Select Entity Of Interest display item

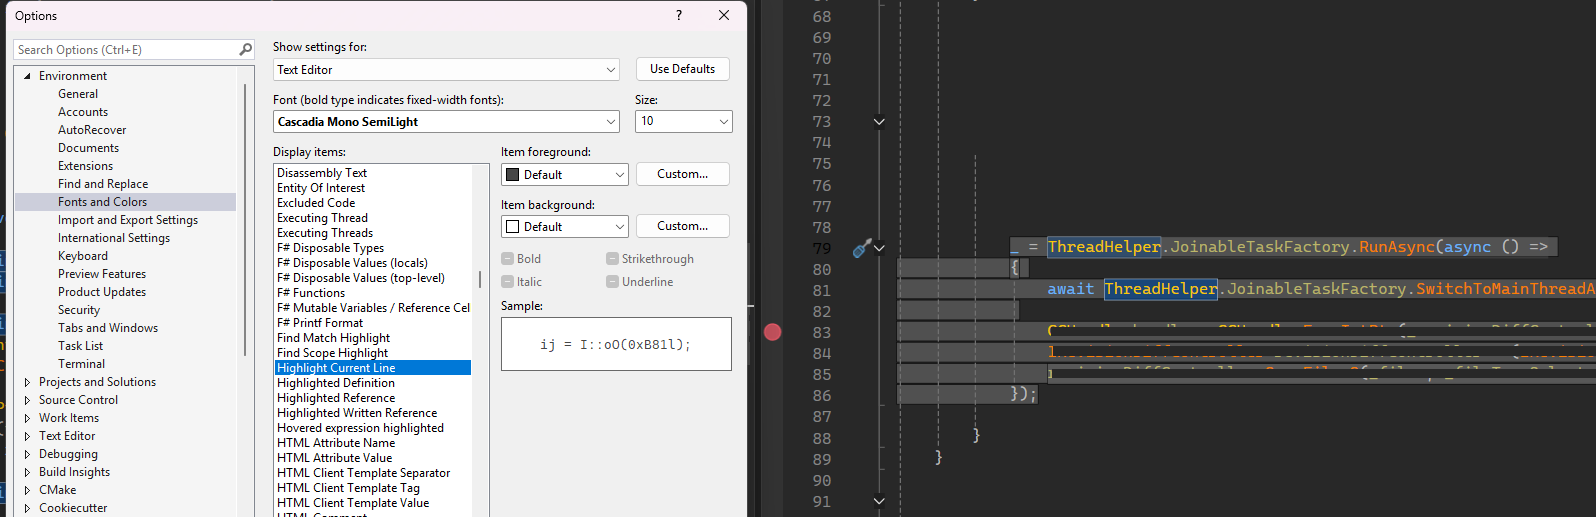(321, 188)
